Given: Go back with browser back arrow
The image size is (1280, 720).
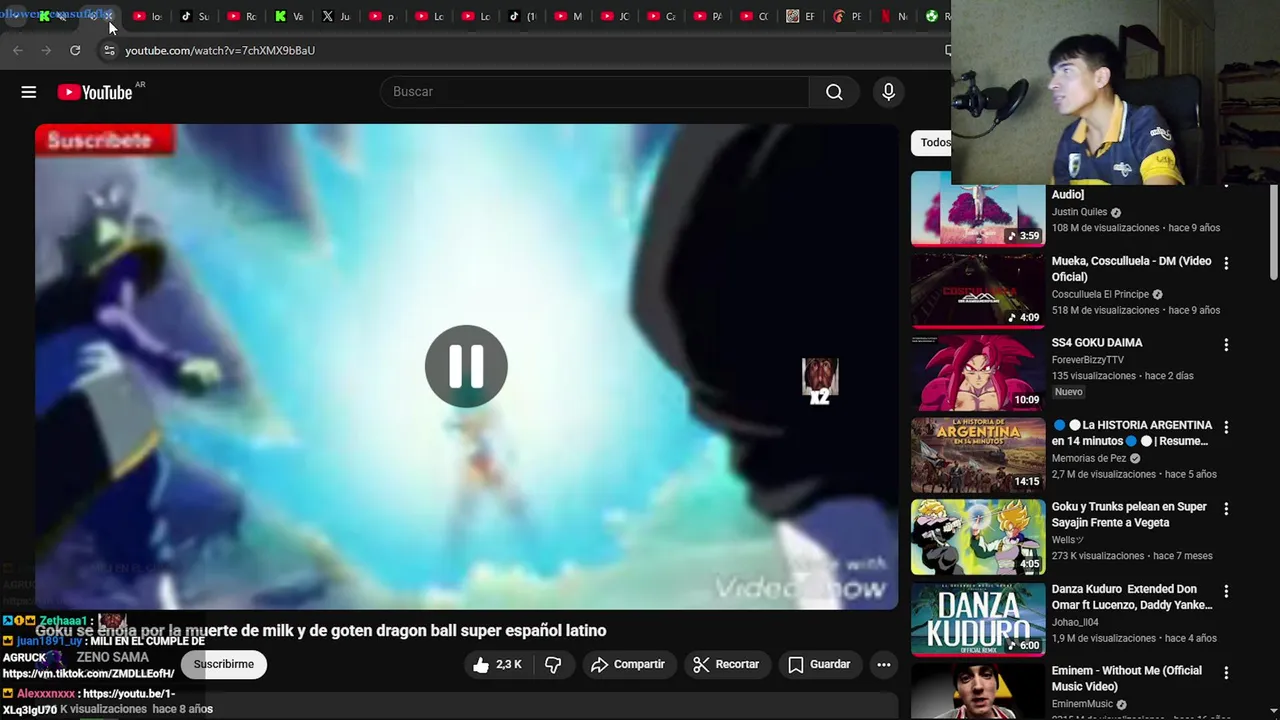Looking at the screenshot, I should pyautogui.click(x=18, y=50).
